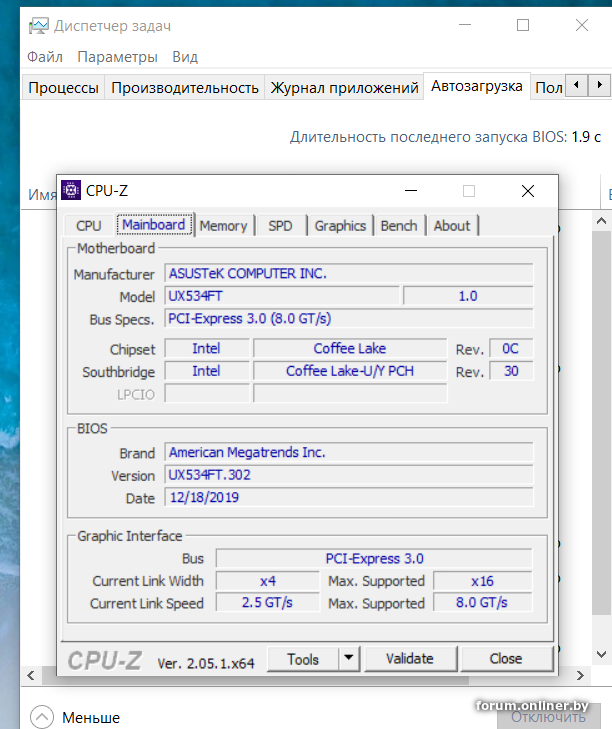Image resolution: width=612 pixels, height=729 pixels.
Task: Switch to the CPU tab in CPU-Z
Action: coord(88,226)
